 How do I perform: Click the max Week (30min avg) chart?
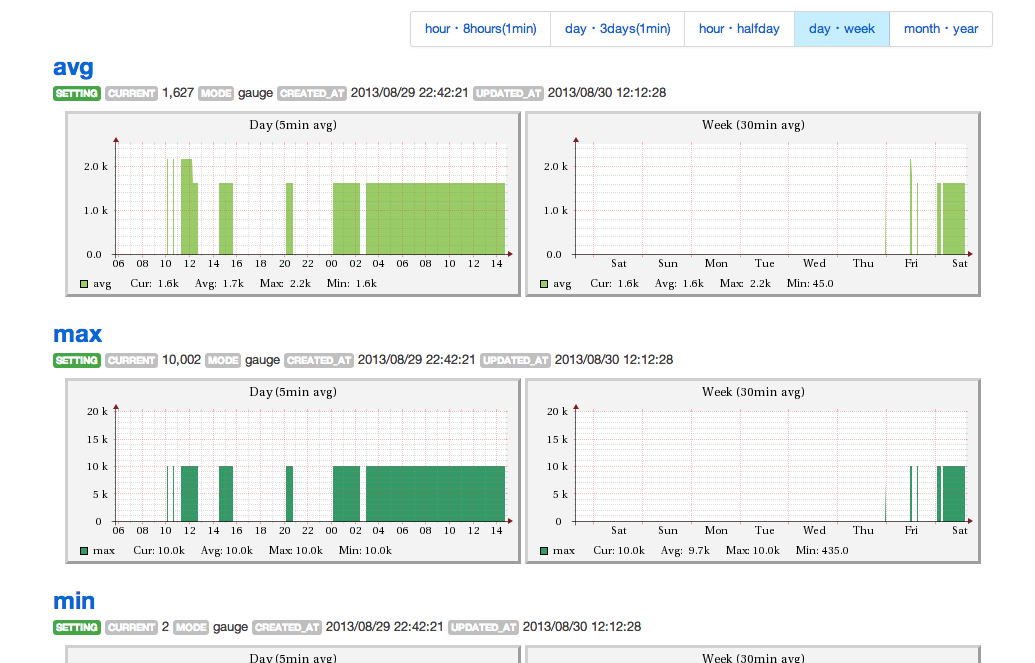click(x=753, y=471)
